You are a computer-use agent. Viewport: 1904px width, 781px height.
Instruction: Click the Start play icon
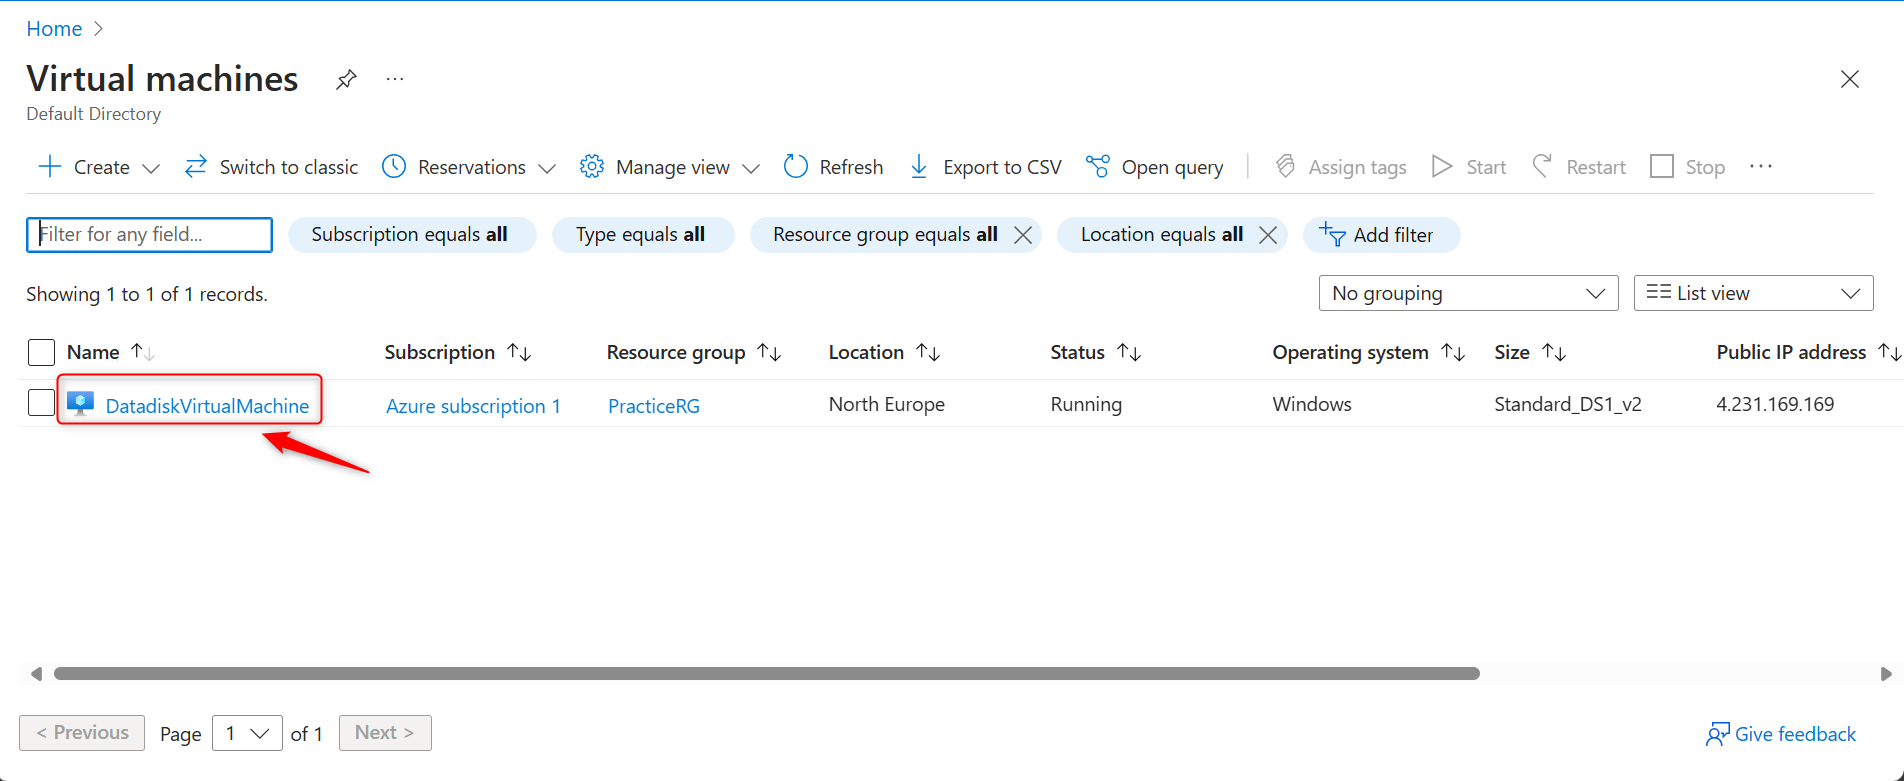1442,166
